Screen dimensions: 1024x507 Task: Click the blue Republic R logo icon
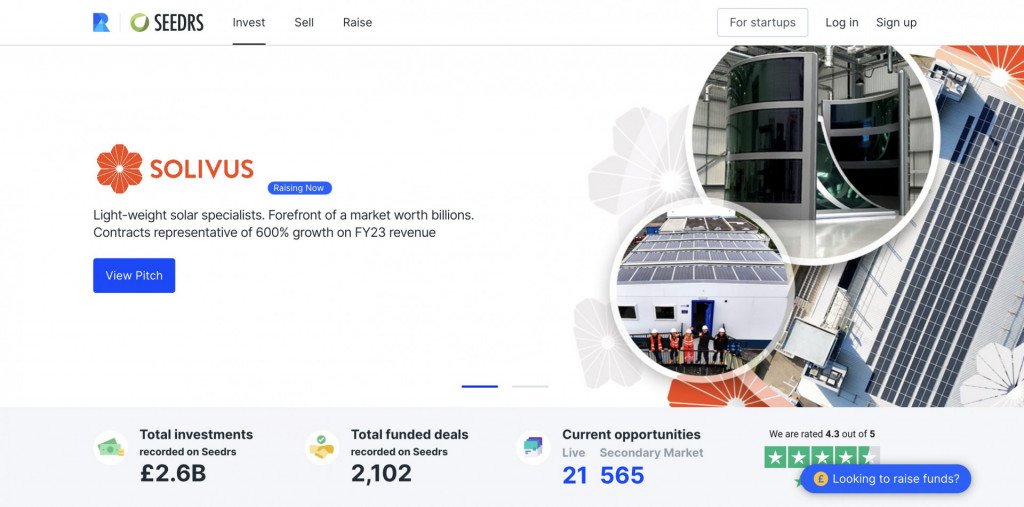pyautogui.click(x=101, y=22)
